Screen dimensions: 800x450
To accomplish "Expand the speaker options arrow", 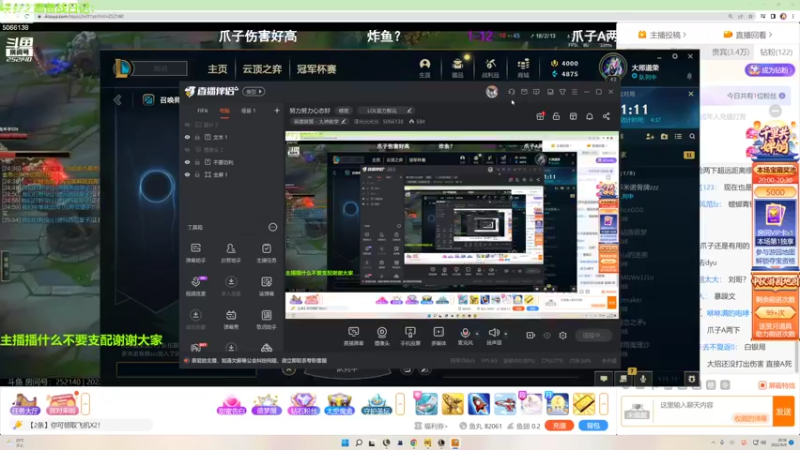I will [506, 334].
